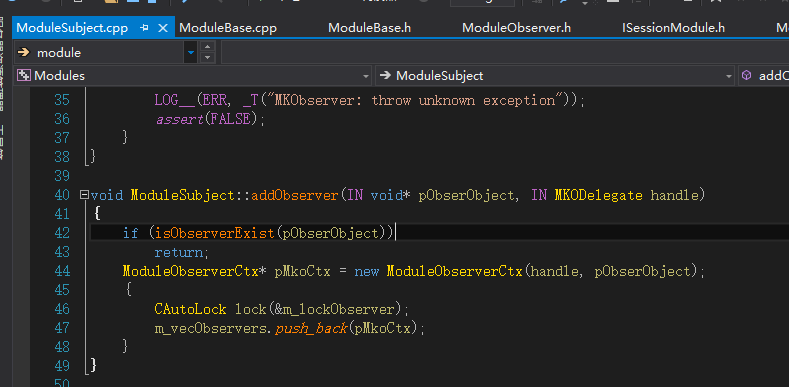Close the ModuleSubject.cpp tab
The height and width of the screenshot is (387, 789).
[163, 28]
